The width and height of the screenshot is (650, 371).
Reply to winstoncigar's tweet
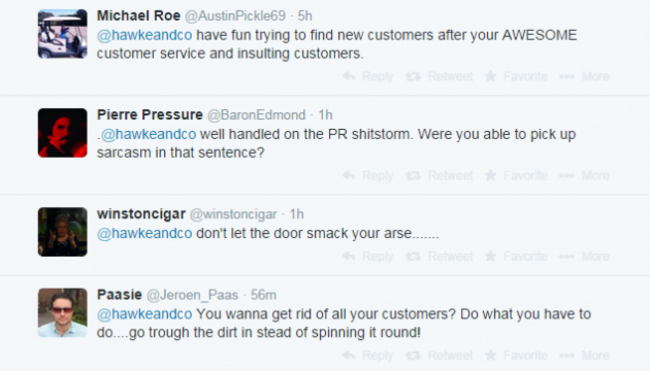point(368,256)
